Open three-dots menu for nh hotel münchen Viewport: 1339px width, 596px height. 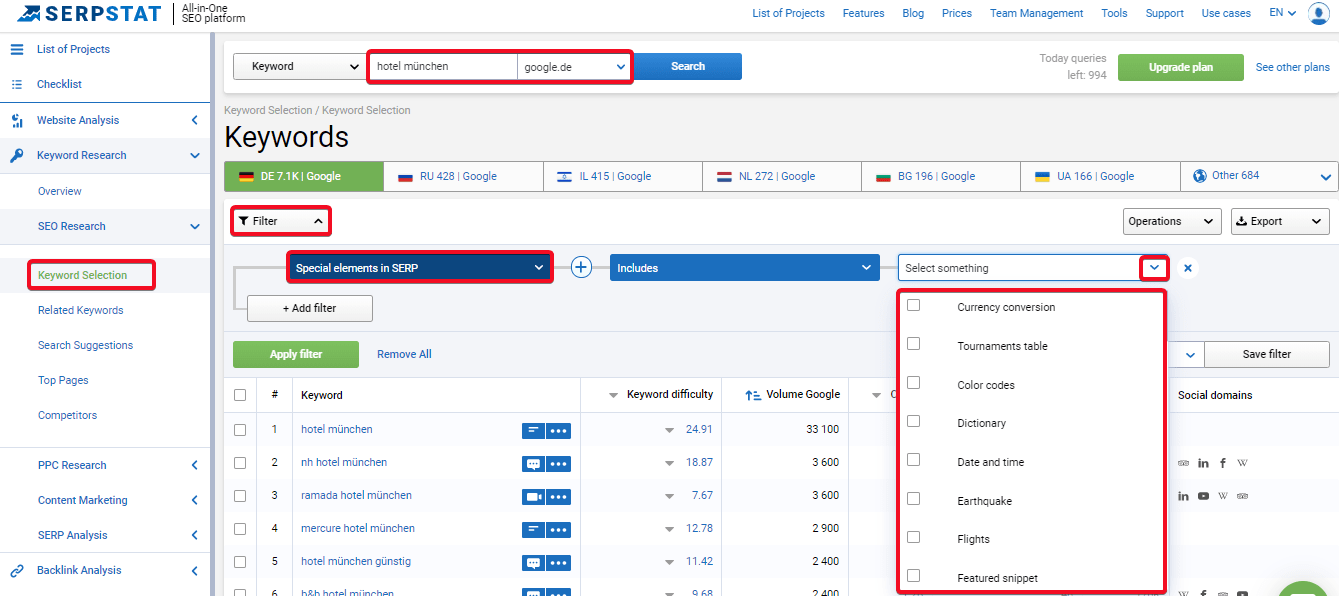(x=558, y=463)
